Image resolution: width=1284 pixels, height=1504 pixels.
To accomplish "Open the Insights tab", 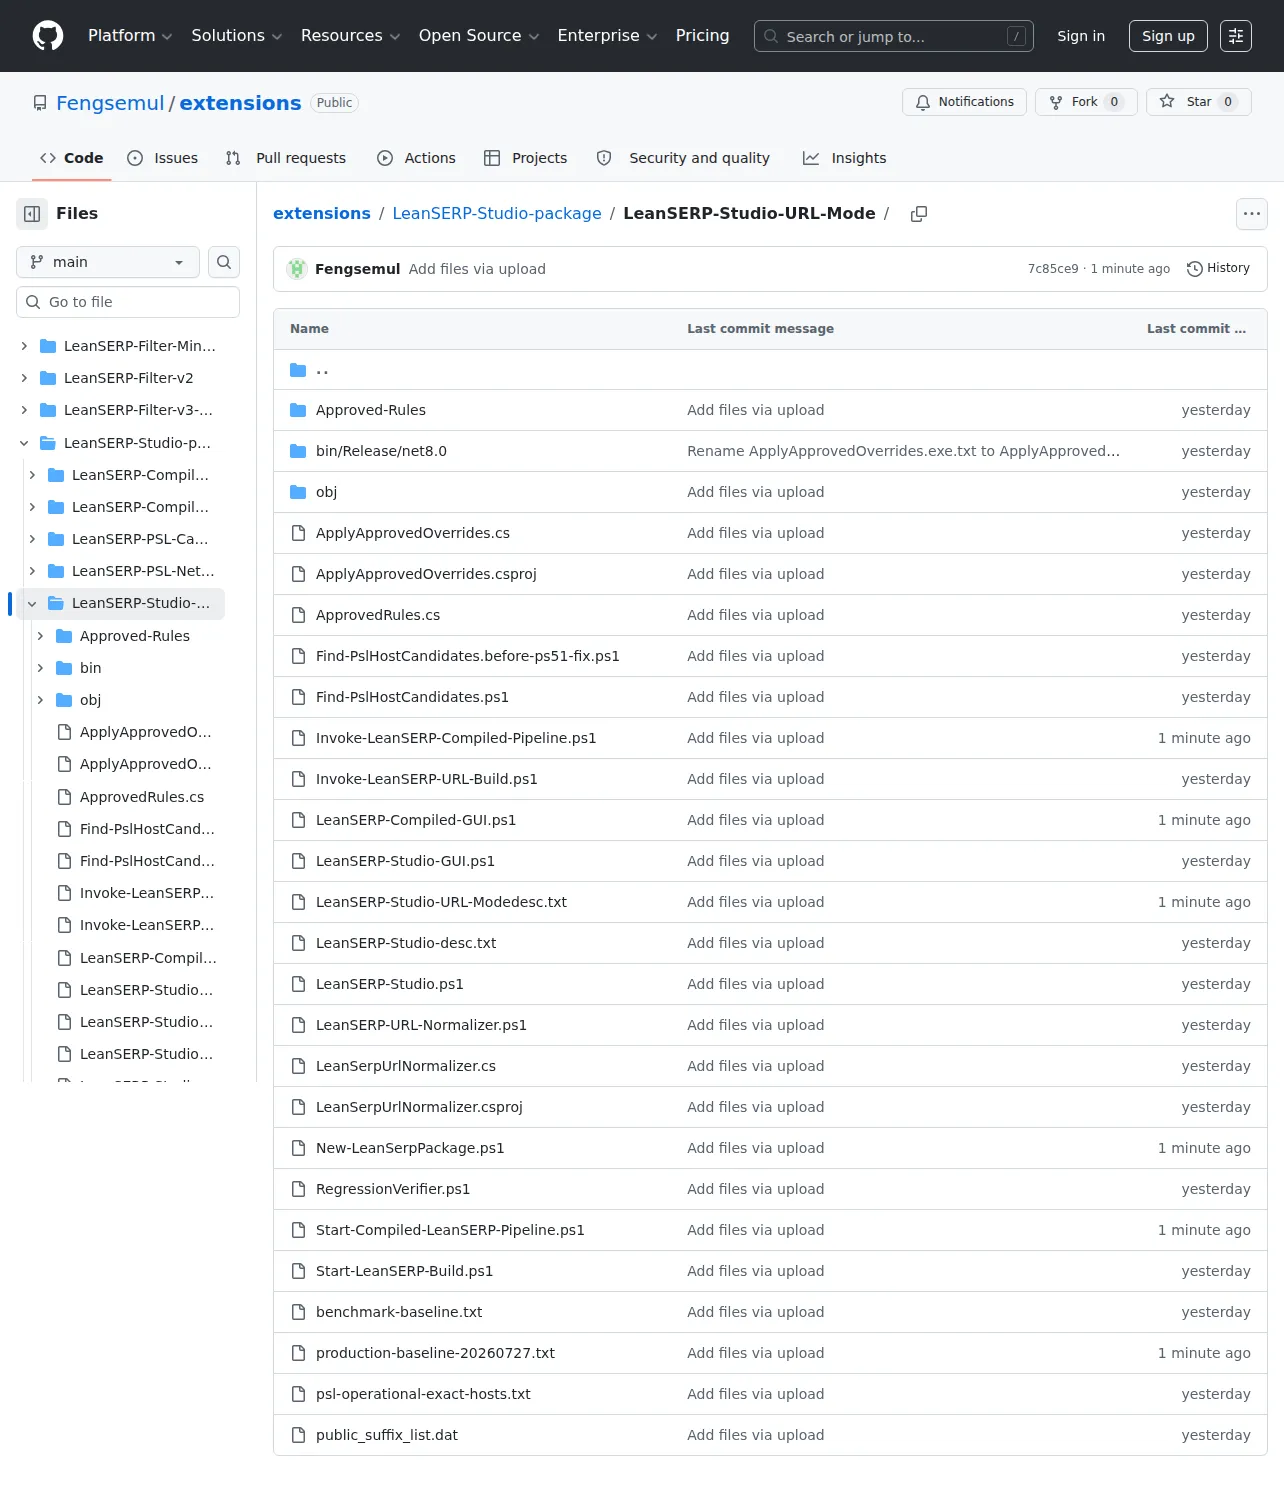I will 845,158.
